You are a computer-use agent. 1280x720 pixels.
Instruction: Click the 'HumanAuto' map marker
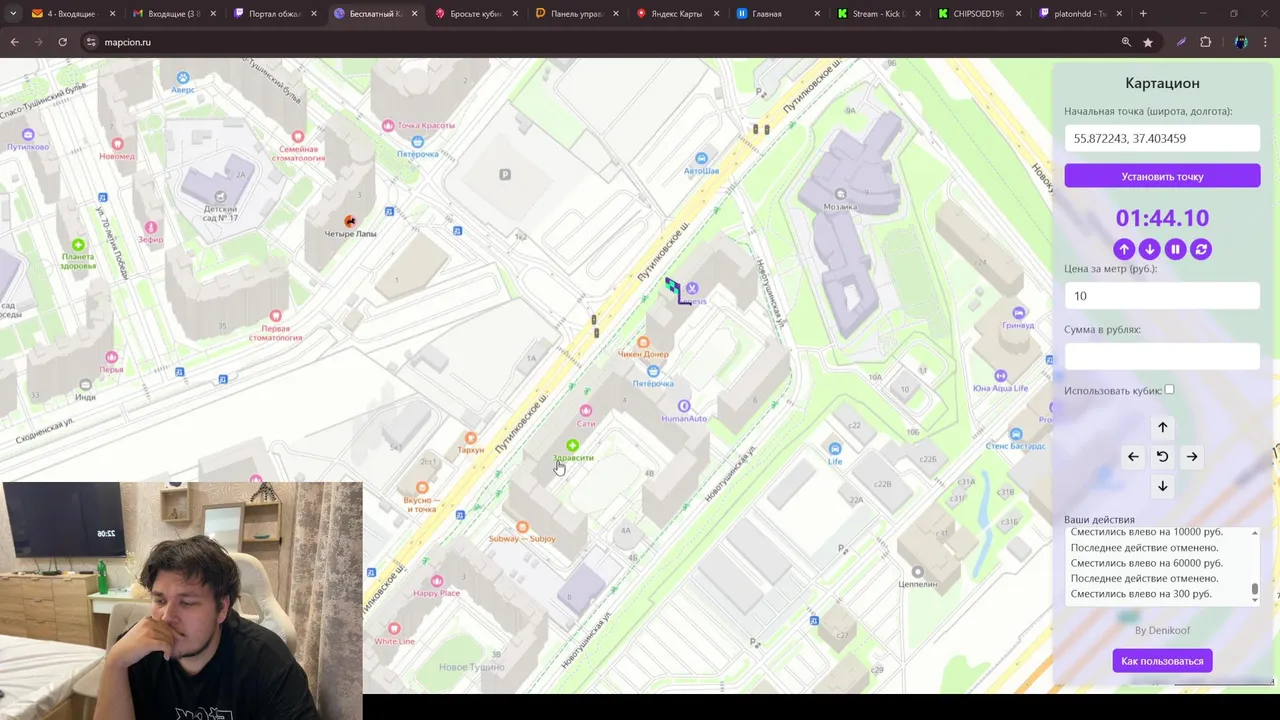click(x=684, y=406)
